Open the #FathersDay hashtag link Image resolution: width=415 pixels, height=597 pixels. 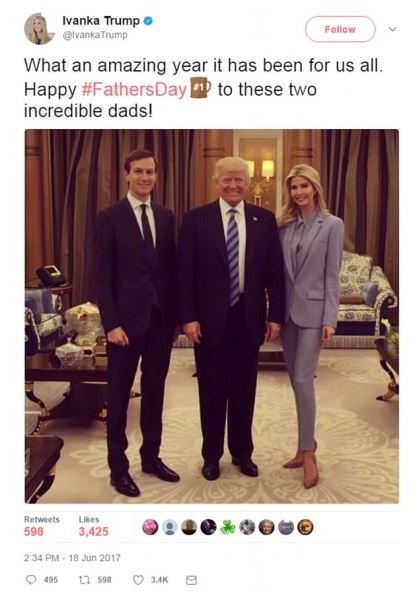click(x=134, y=89)
